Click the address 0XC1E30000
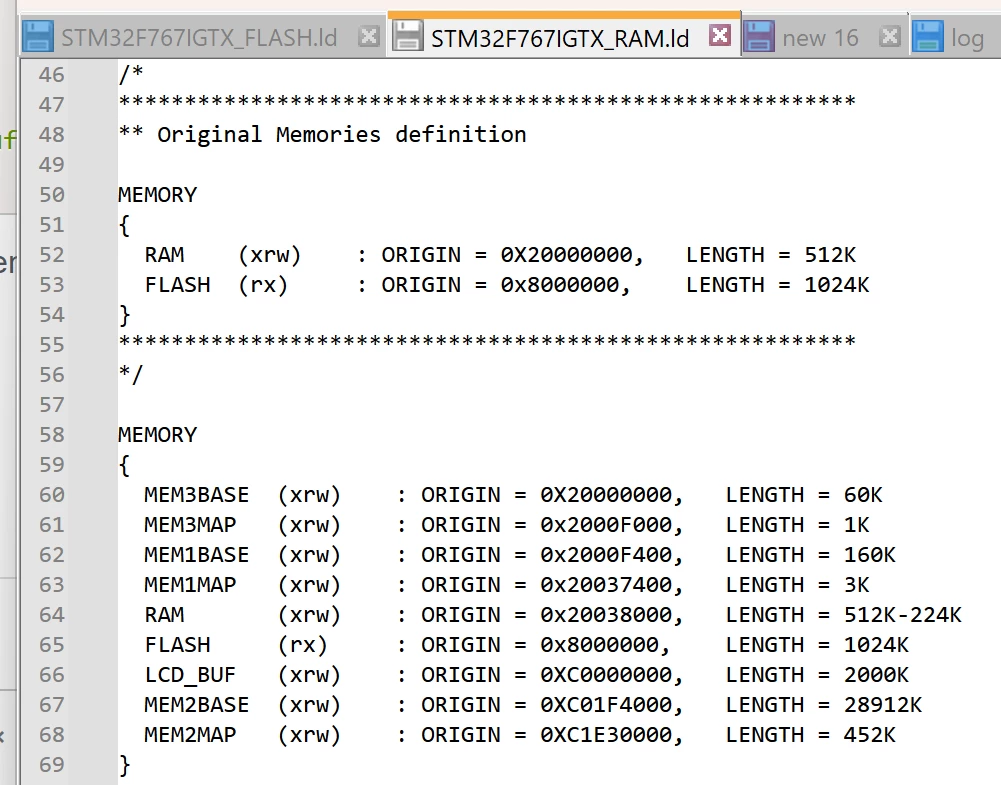 point(606,735)
